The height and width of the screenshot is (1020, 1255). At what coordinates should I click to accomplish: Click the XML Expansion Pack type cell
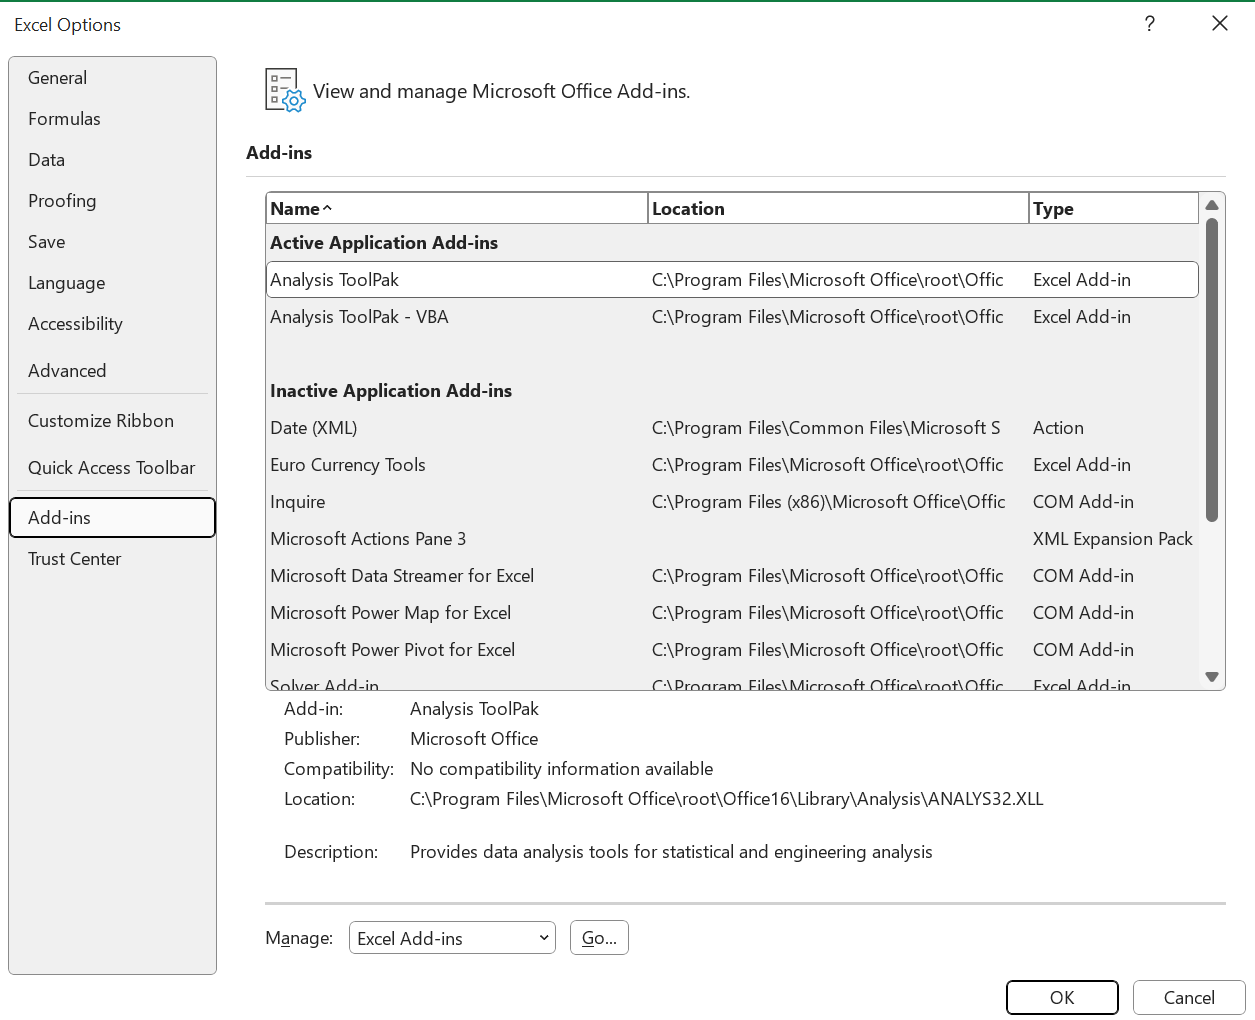click(1113, 539)
